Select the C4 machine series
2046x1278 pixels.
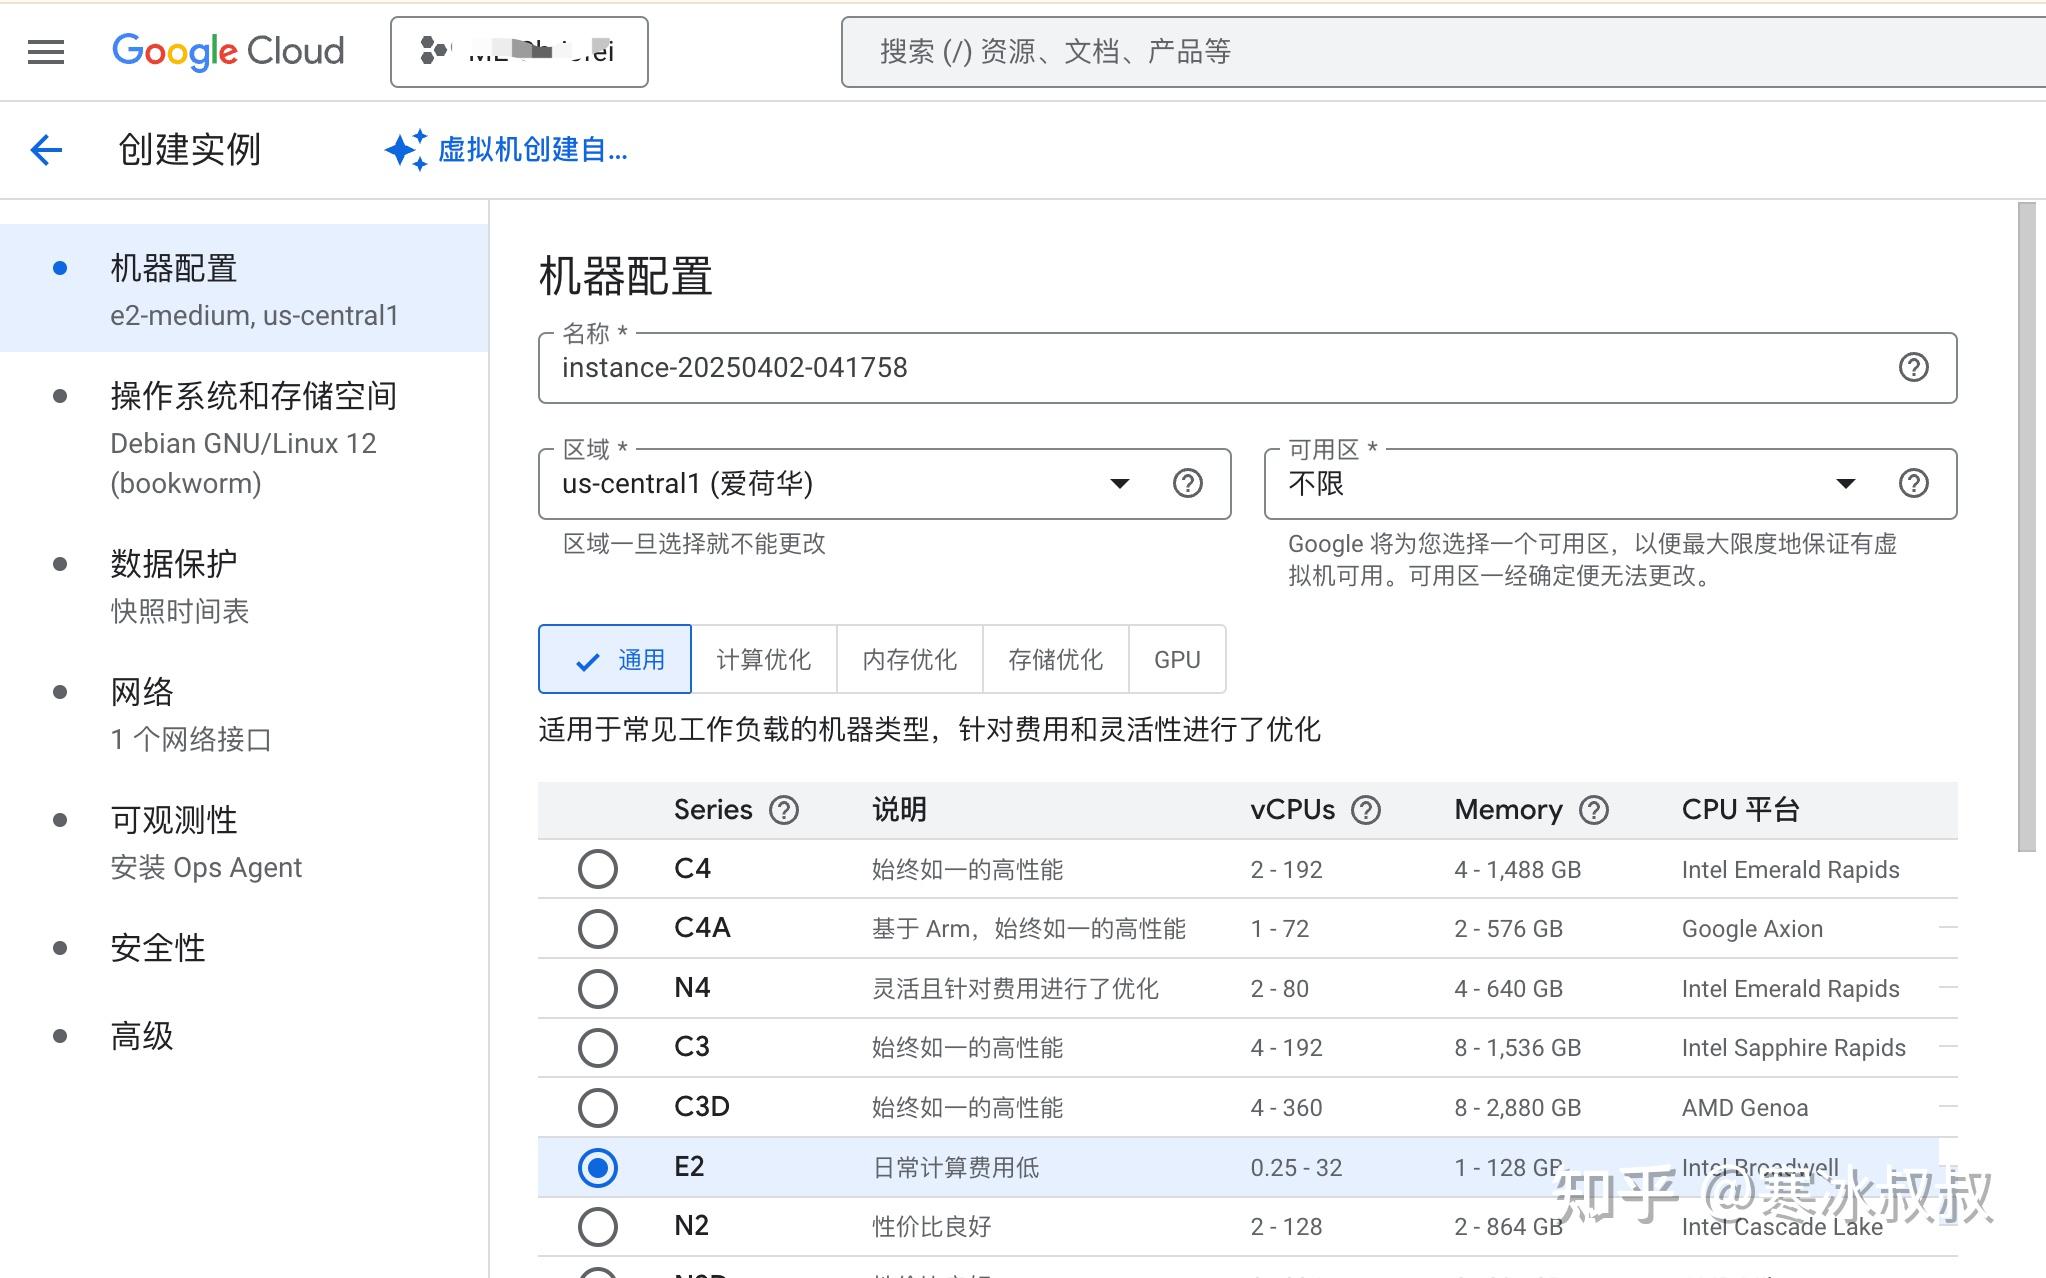(598, 869)
